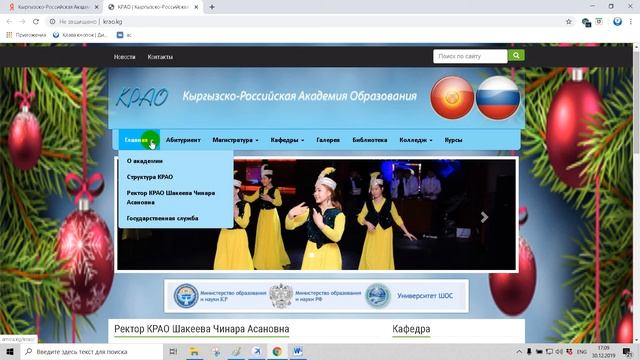Open Microsoft Word from the taskbar
Viewport: 640px width, 360px height.
[x=298, y=351]
